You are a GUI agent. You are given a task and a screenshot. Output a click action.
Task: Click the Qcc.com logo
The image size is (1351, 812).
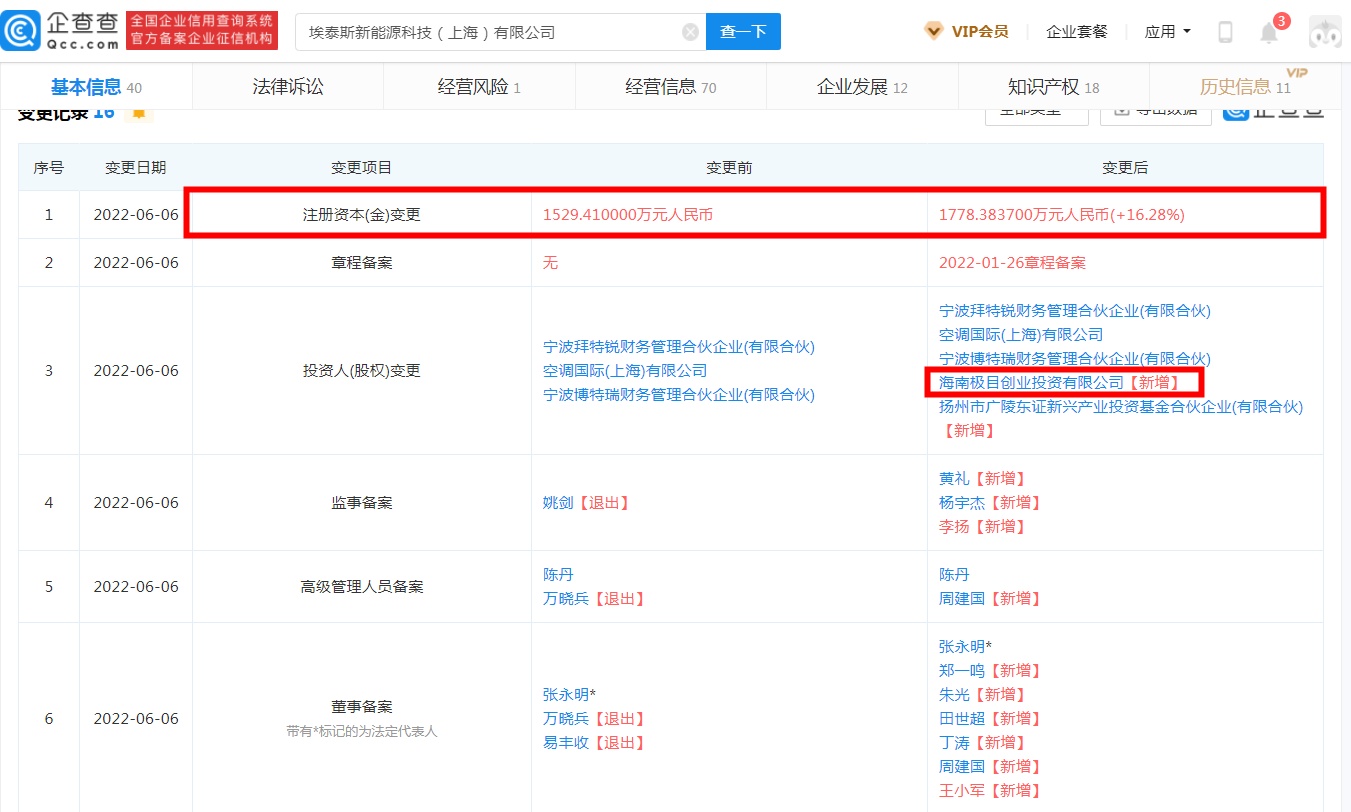pos(62,32)
